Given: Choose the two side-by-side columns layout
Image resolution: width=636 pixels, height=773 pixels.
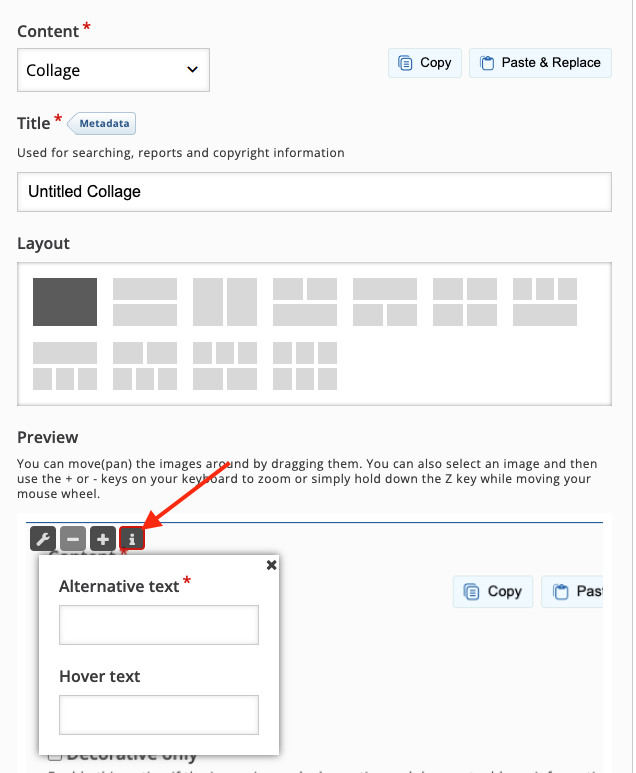Looking at the screenshot, I should pyautogui.click(x=225, y=302).
